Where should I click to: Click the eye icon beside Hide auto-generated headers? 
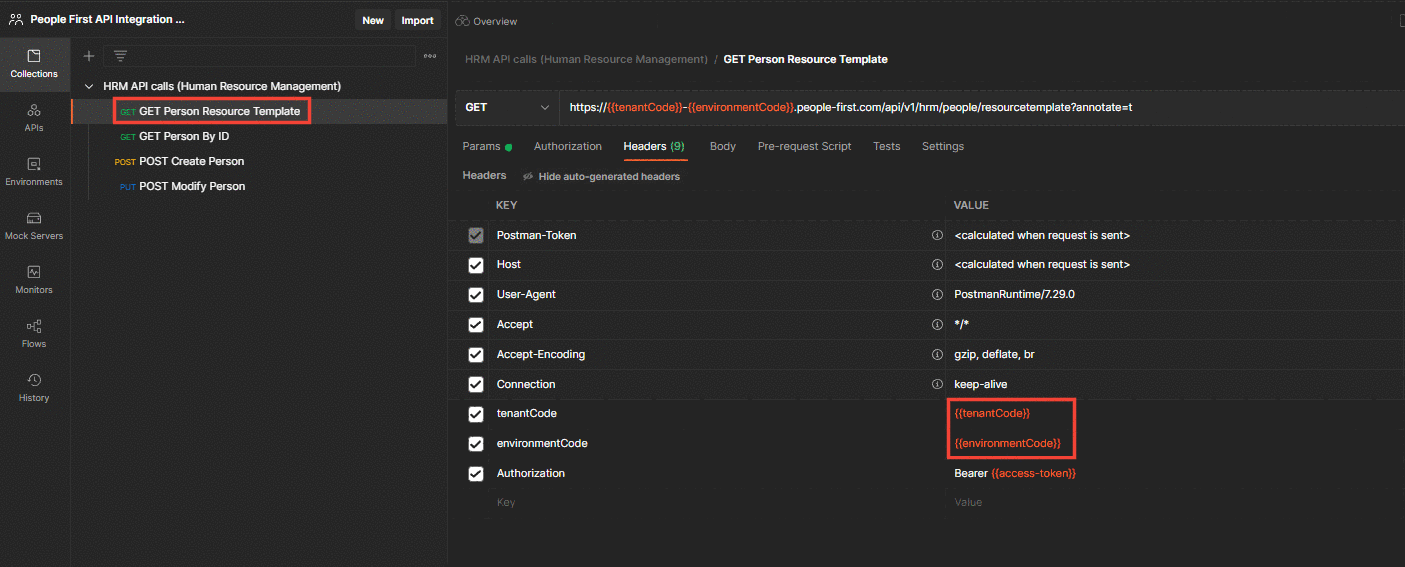(529, 177)
